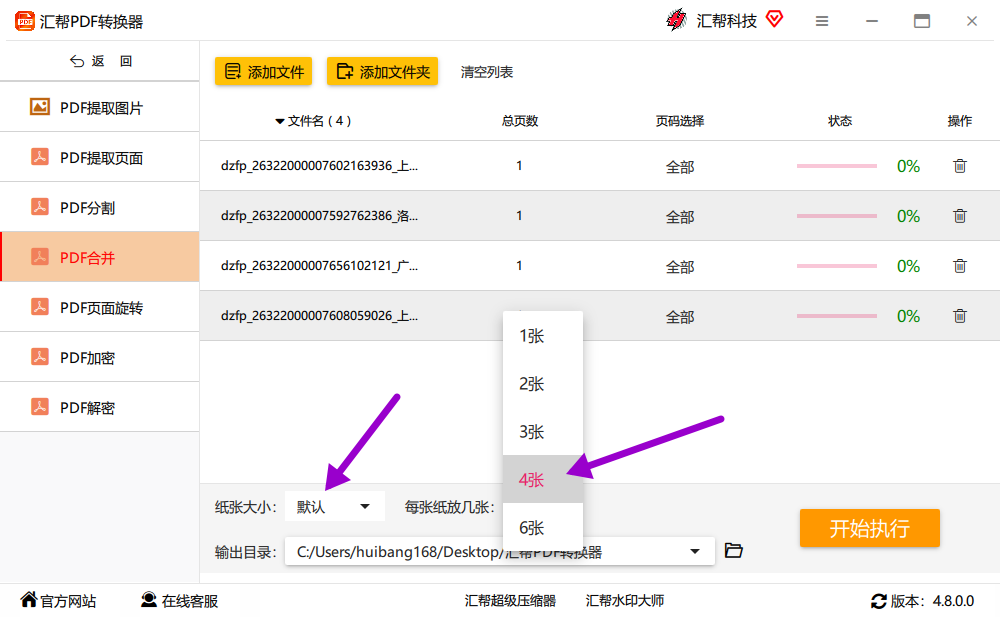This screenshot has width=1000, height=617.
Task: Click progress bar of dzfp_26322000007602163936 row
Action: pyautogui.click(x=837, y=166)
